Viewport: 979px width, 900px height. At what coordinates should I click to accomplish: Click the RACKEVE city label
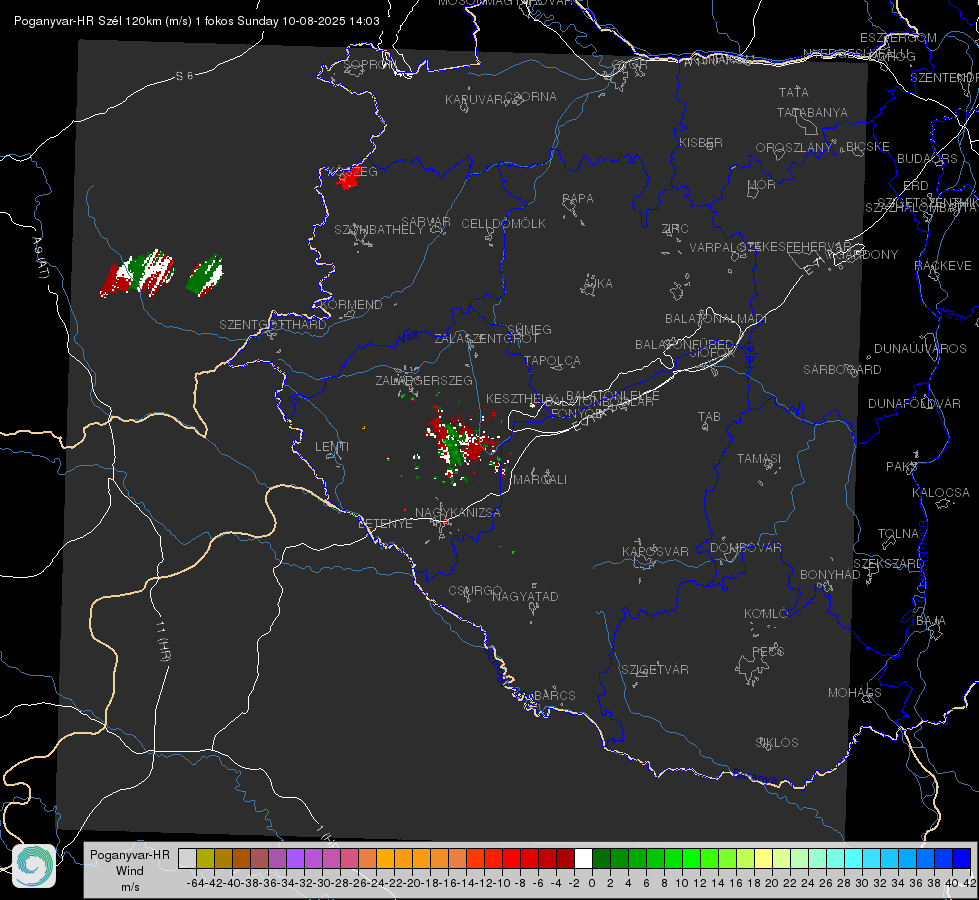(943, 266)
